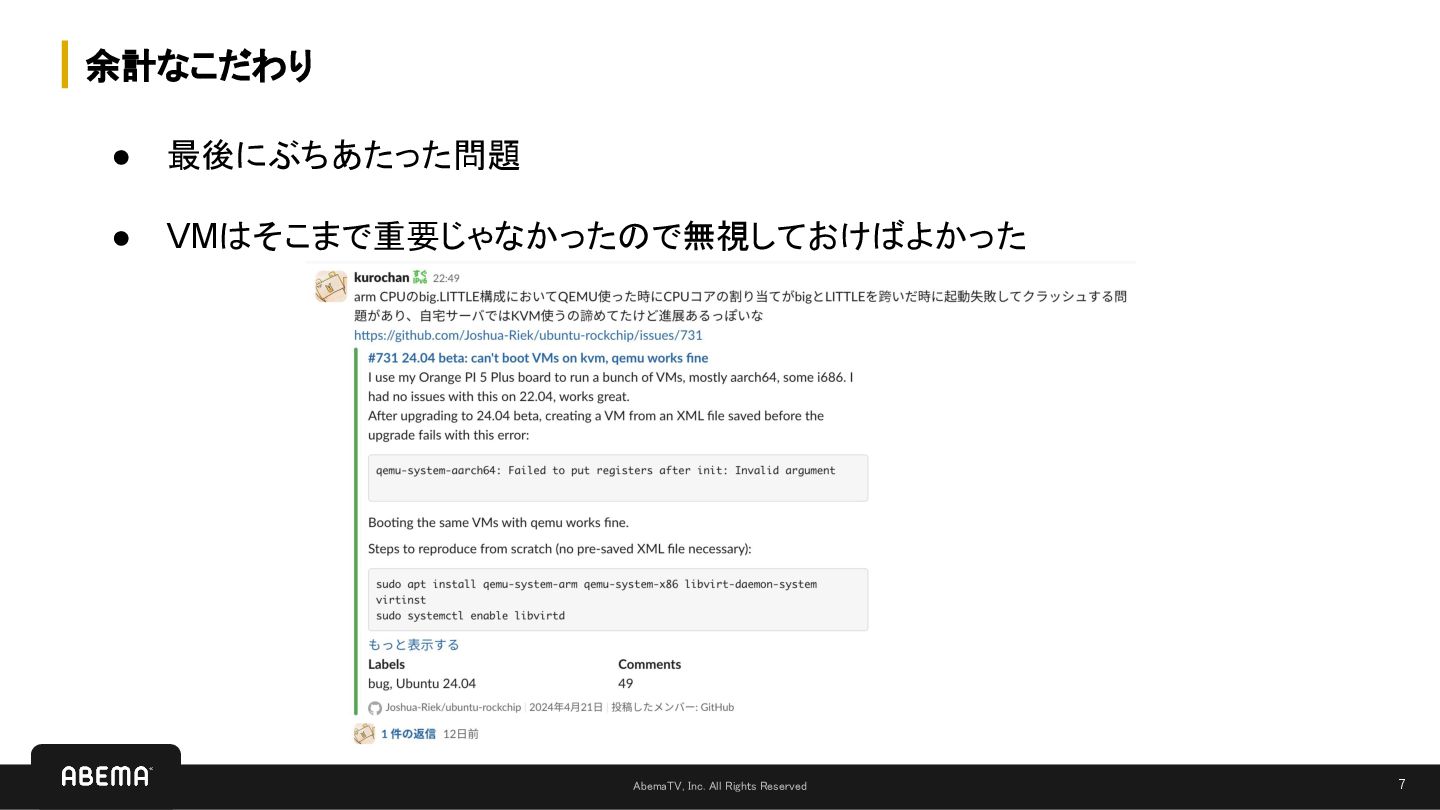
Task: Click the "12日前" reply time
Action: [461, 733]
